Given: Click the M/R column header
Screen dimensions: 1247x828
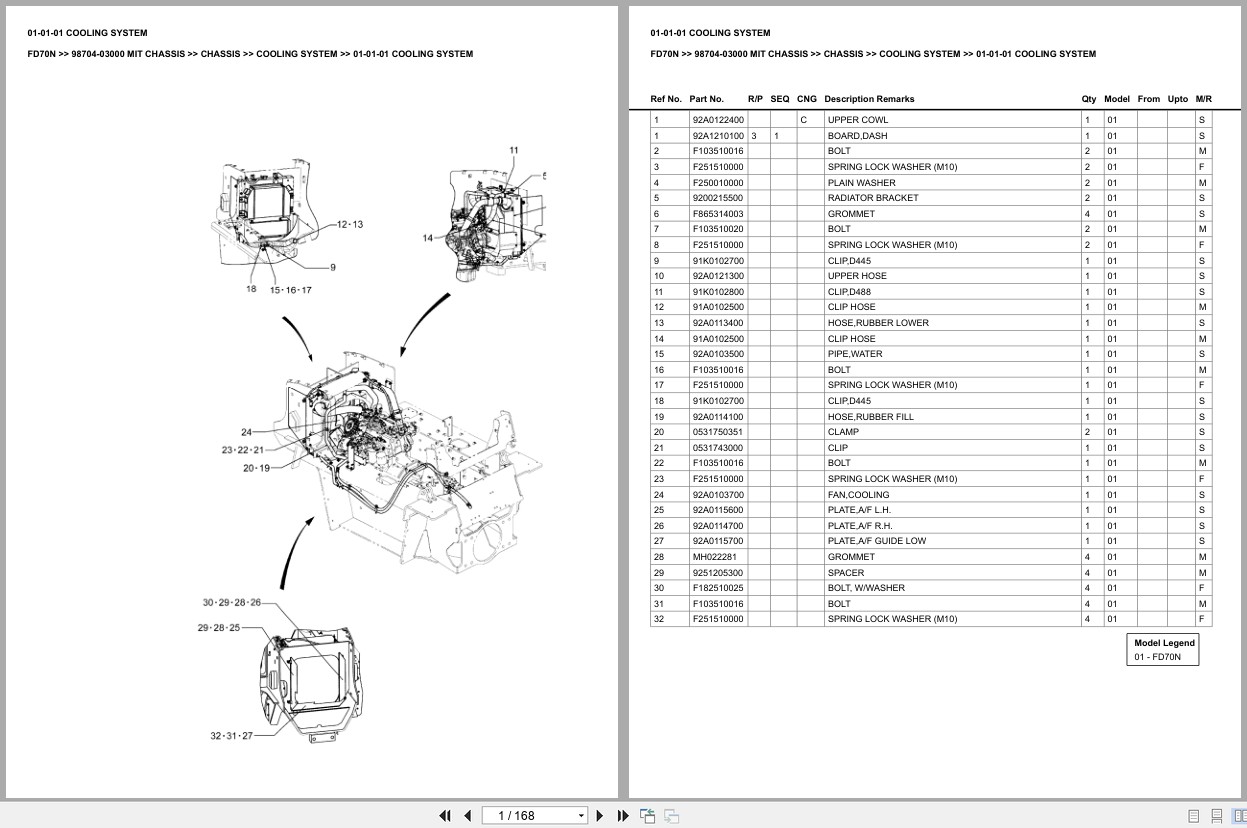Looking at the screenshot, I should point(1203,99).
